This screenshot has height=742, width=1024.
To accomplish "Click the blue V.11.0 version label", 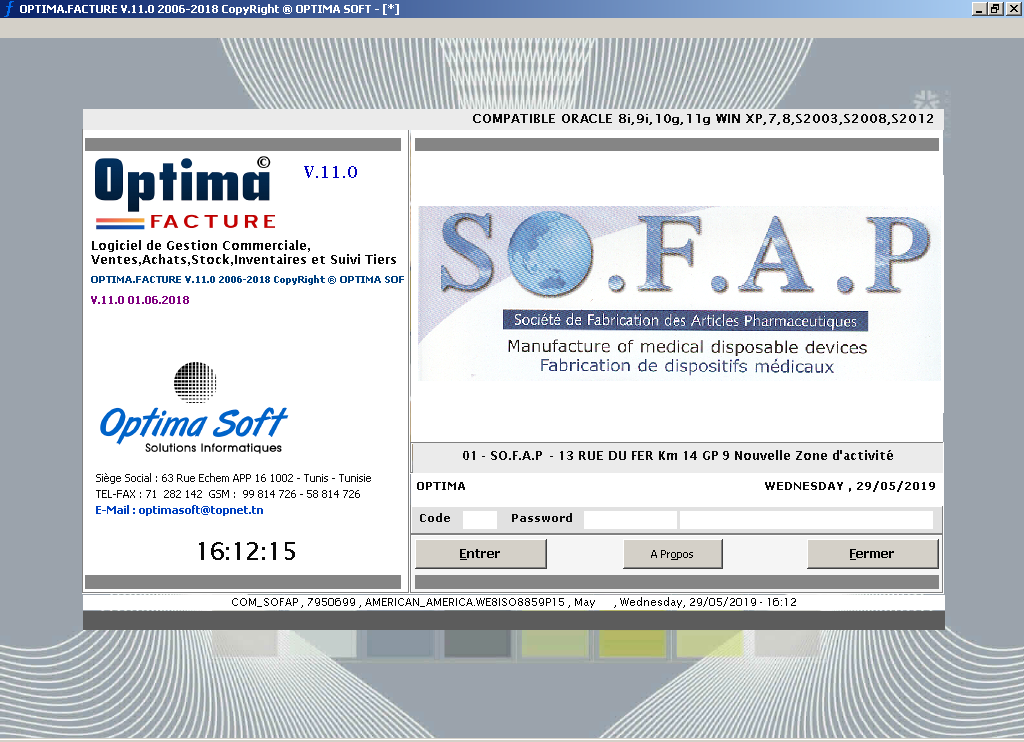I will click(330, 172).
